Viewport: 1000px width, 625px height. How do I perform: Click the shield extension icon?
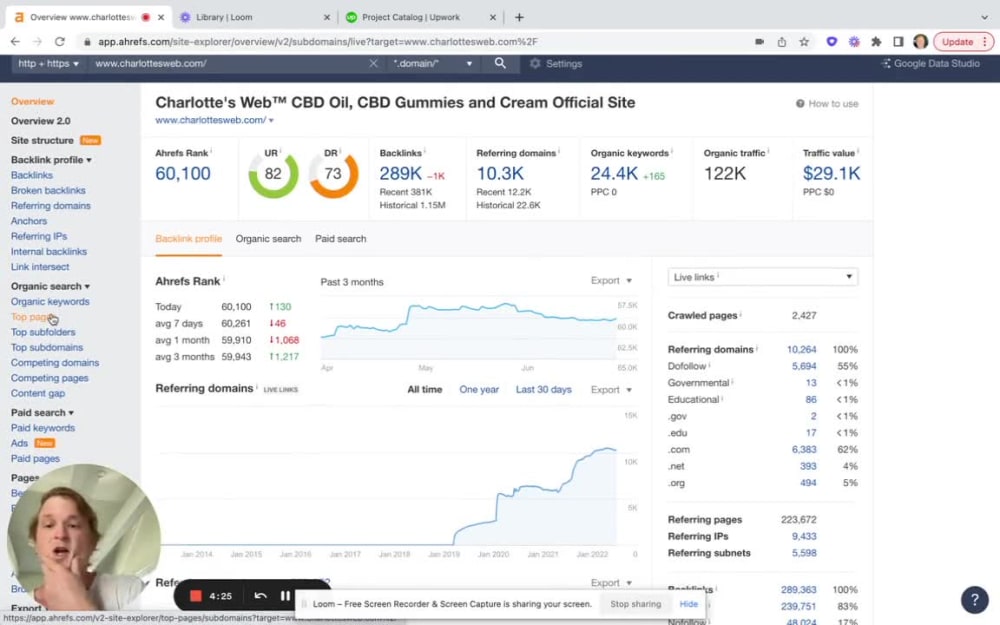point(832,42)
